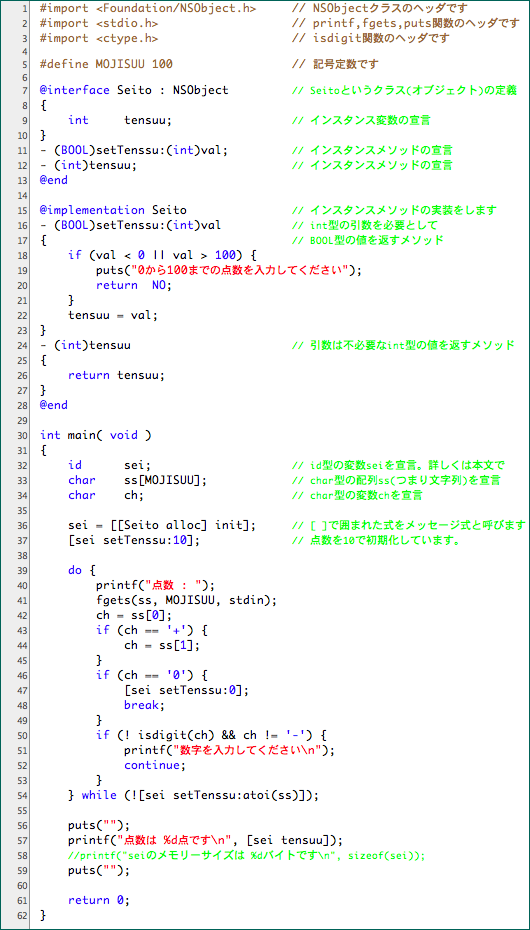The width and height of the screenshot is (530, 930).
Task: Click the 'int main( void )' declaration
Action: [x=95, y=435]
